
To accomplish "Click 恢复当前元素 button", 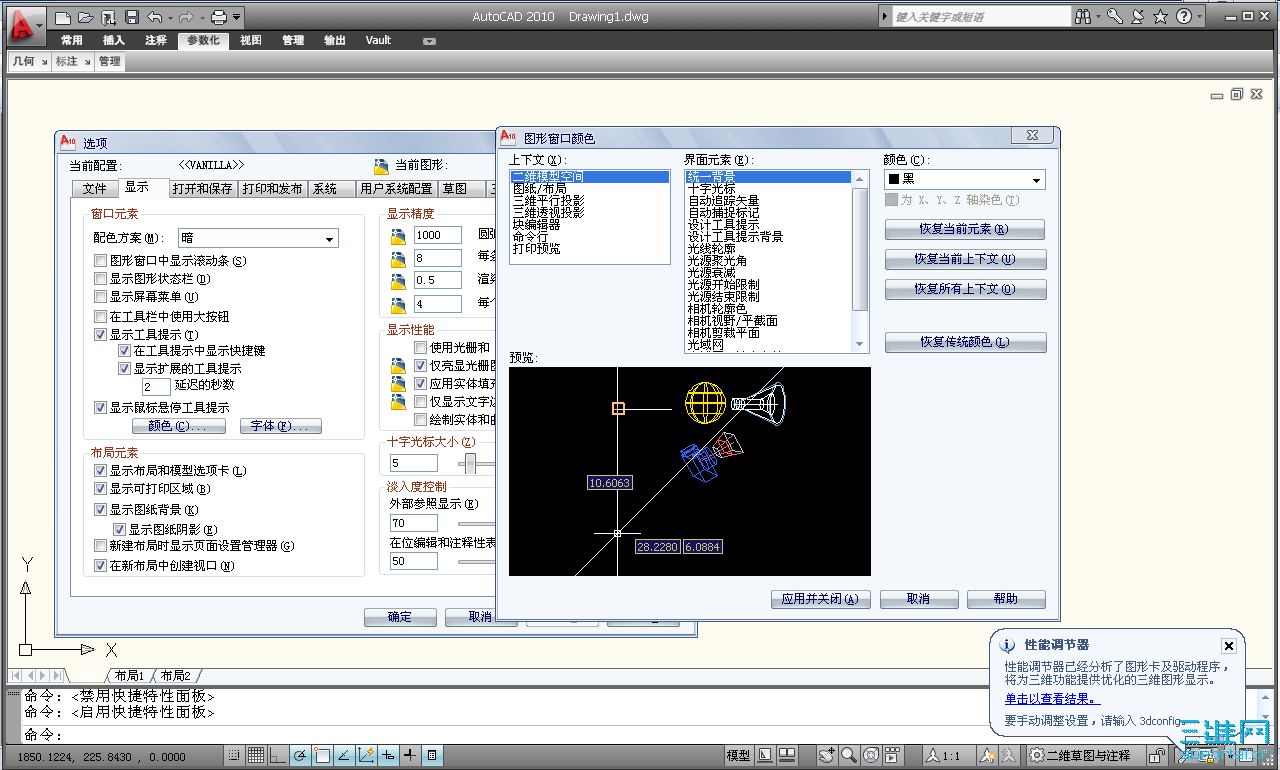I will pyautogui.click(x=965, y=229).
